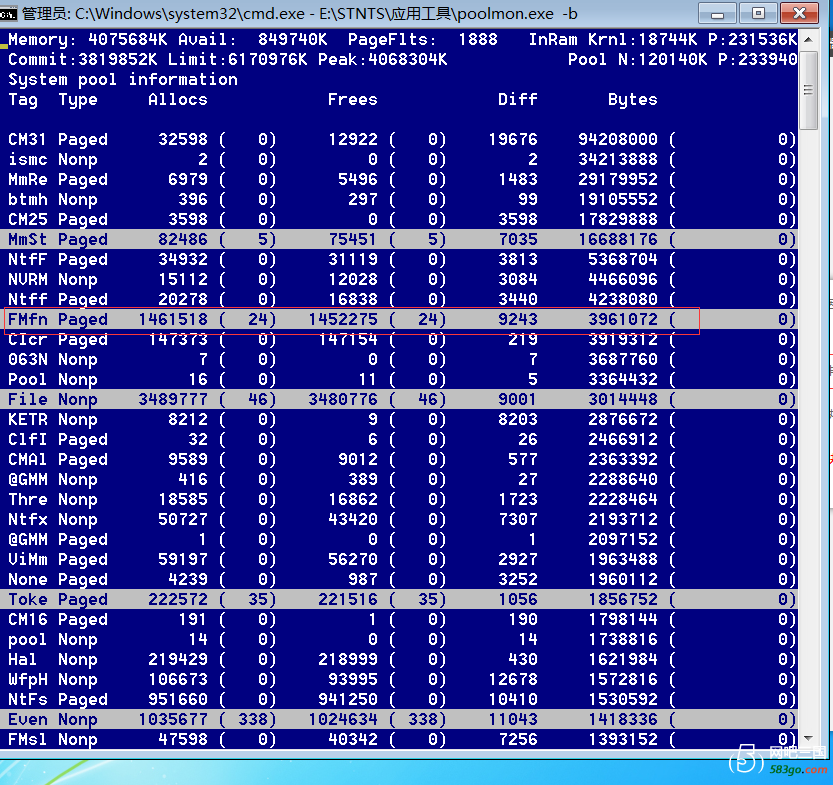Click the NtfF tag entry

[28, 260]
